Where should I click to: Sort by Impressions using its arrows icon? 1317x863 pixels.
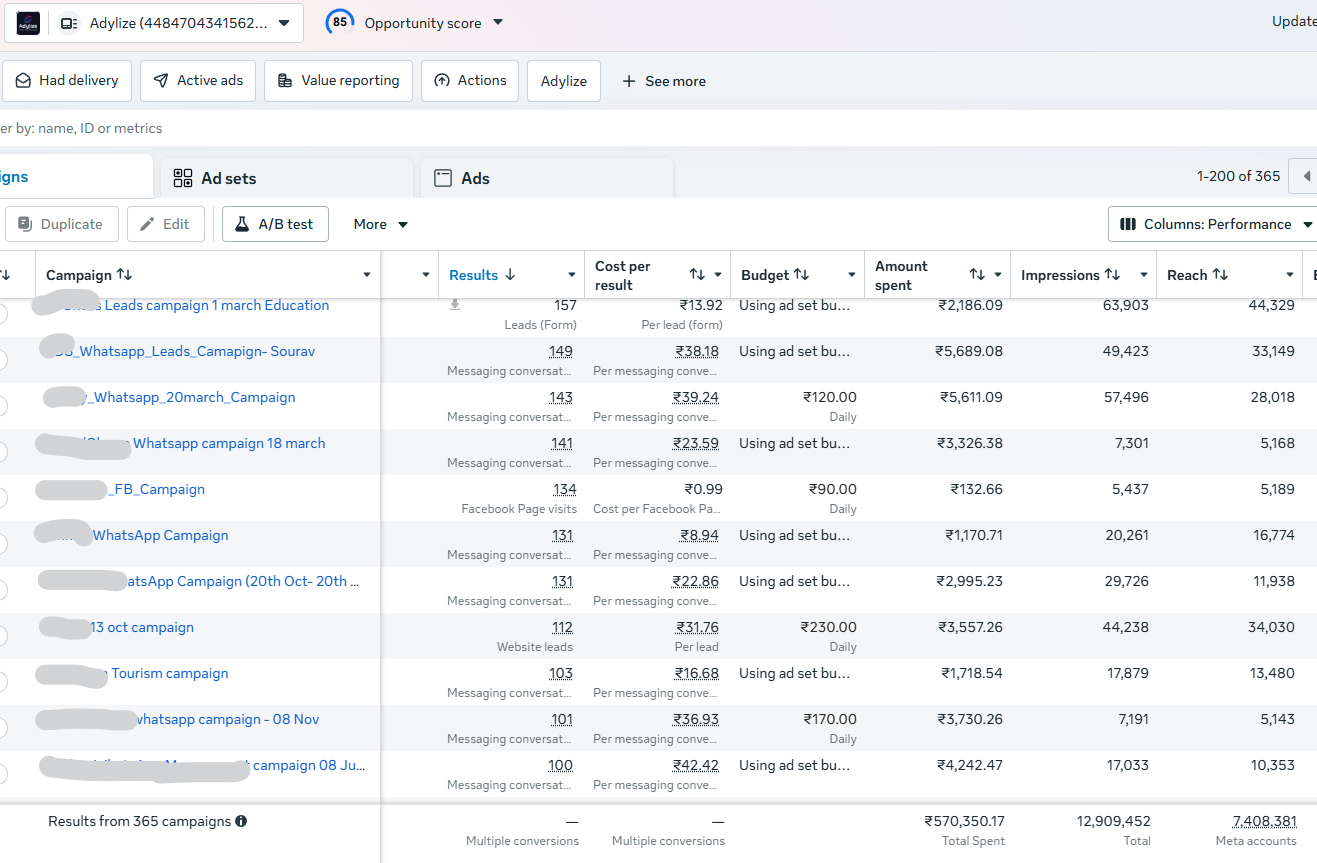(1114, 275)
